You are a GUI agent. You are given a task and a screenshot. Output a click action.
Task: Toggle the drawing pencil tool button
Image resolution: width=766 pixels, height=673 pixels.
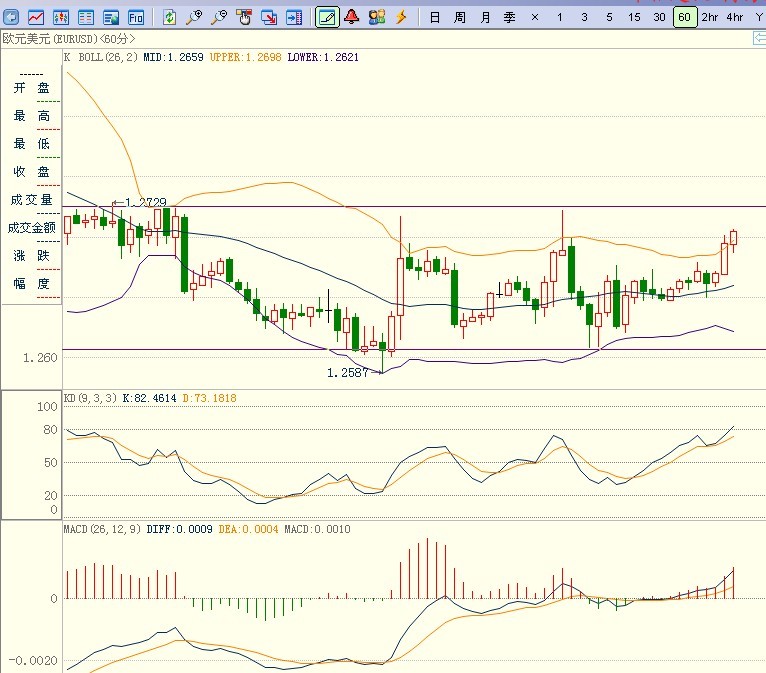click(x=327, y=17)
